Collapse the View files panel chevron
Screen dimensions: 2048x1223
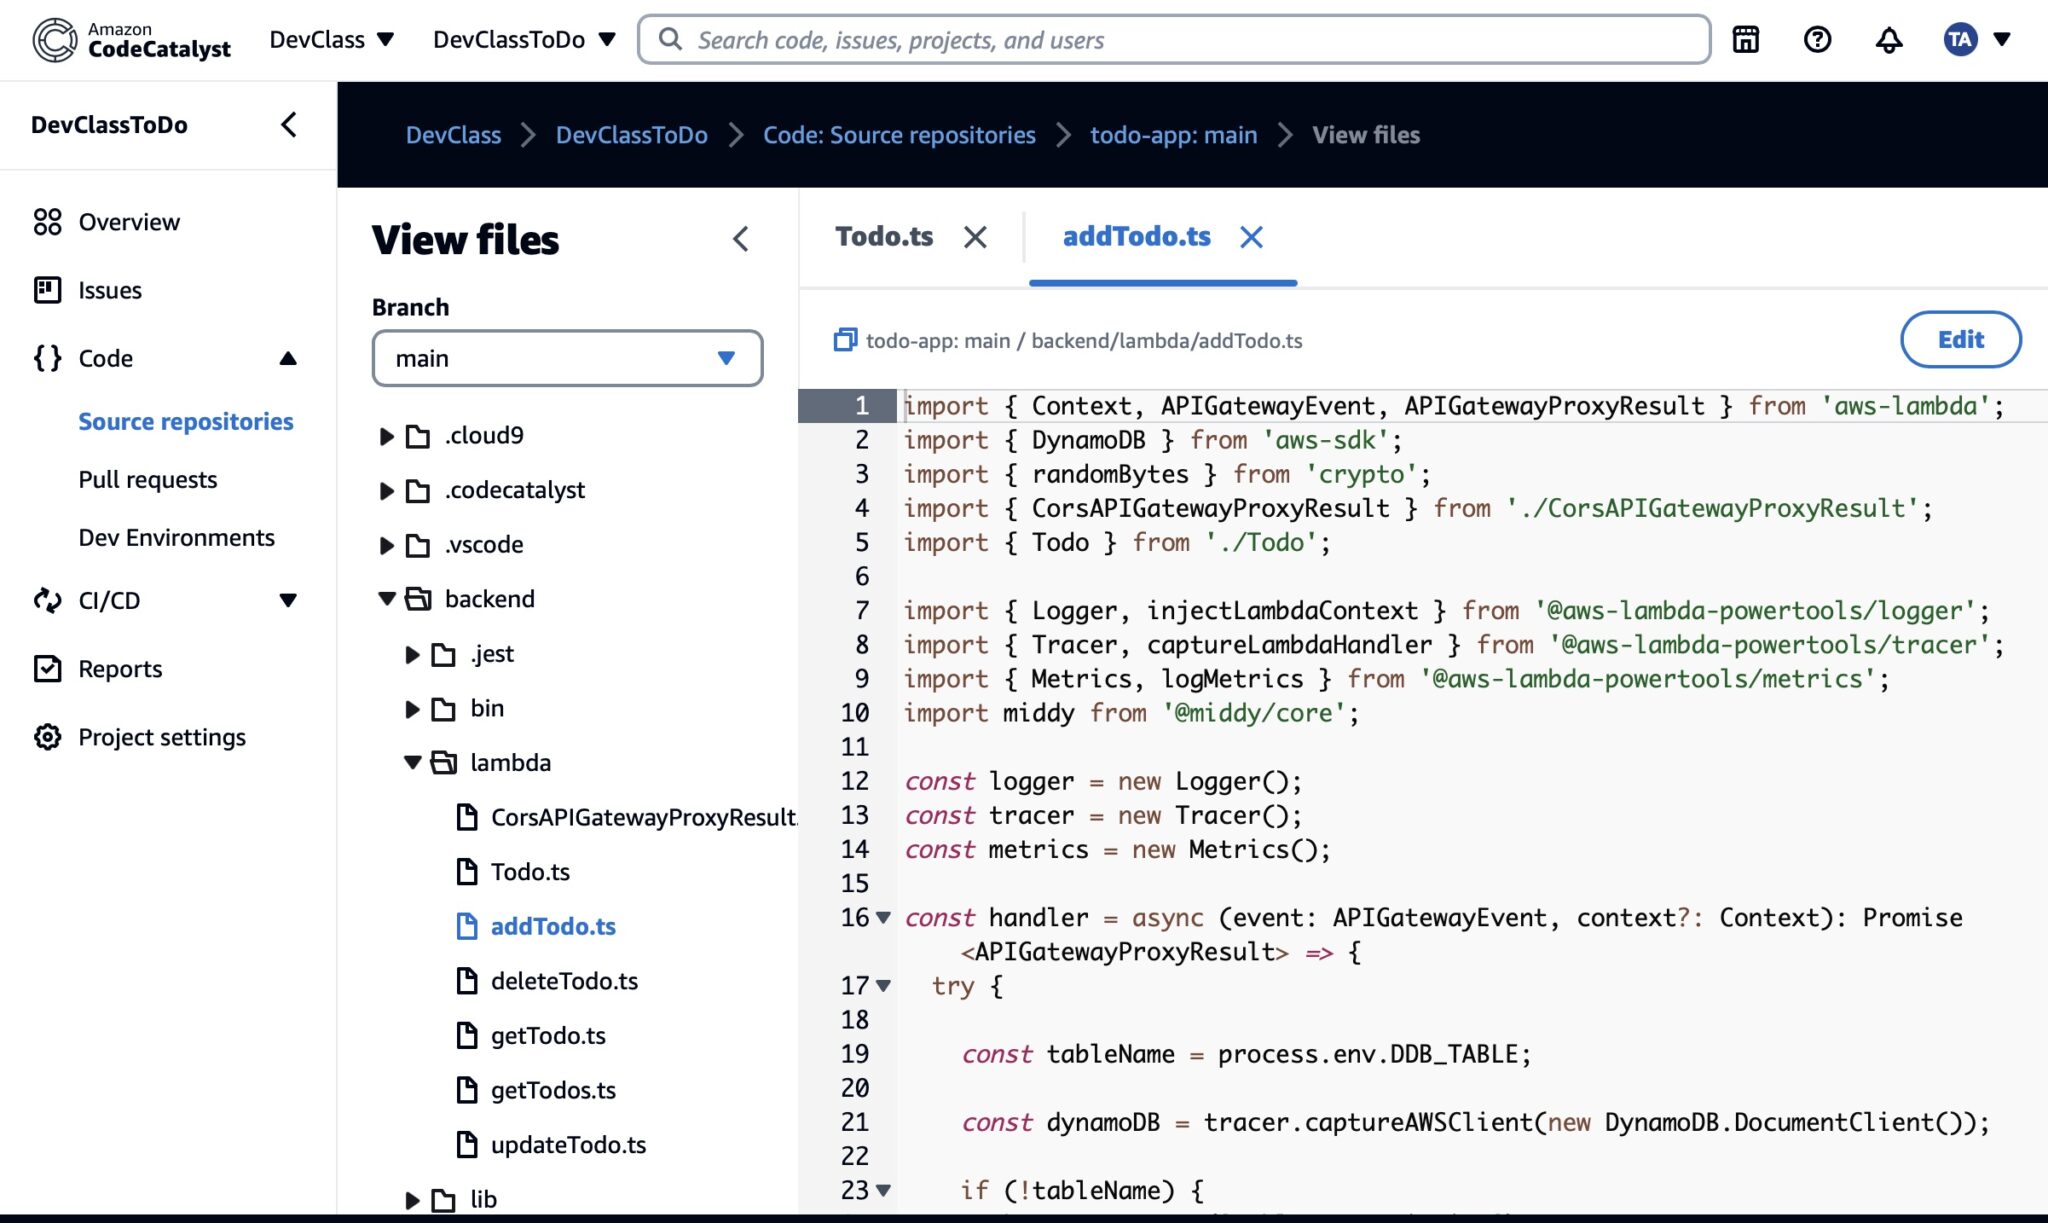click(x=740, y=239)
